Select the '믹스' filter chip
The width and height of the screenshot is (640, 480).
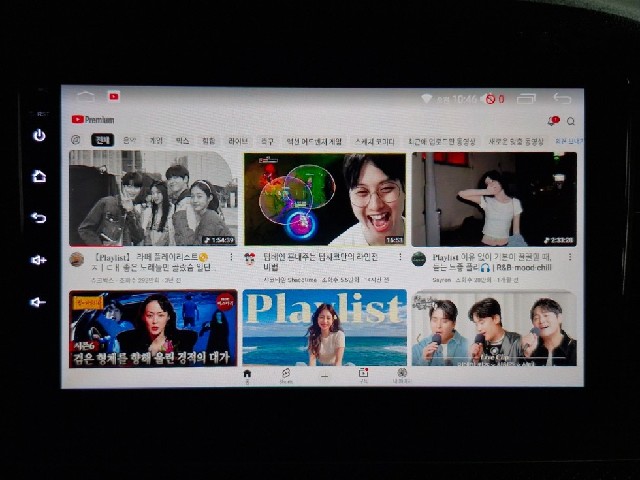(182, 141)
